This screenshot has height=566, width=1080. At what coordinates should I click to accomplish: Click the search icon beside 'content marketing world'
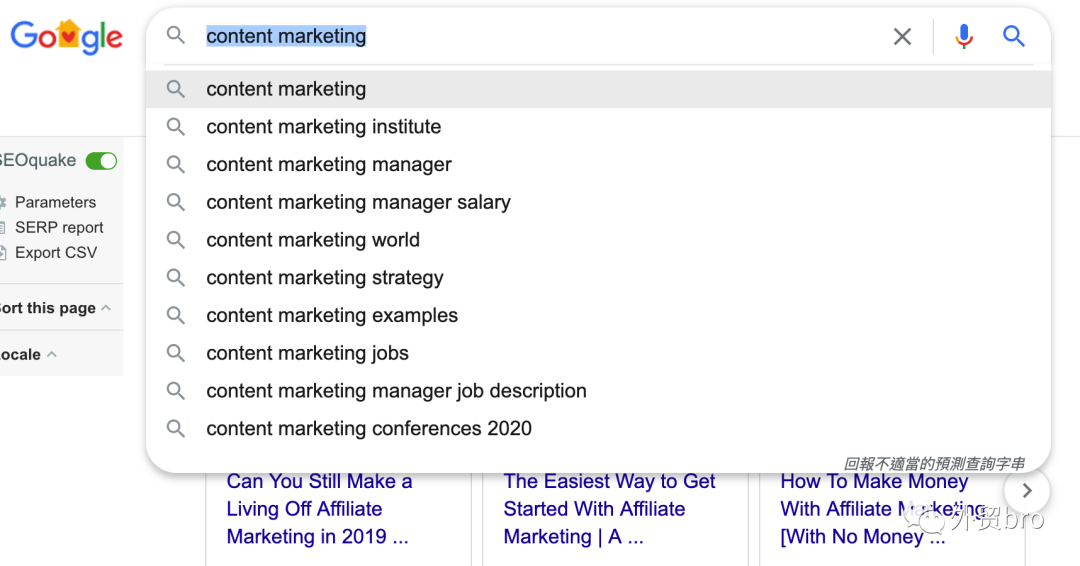[176, 240]
